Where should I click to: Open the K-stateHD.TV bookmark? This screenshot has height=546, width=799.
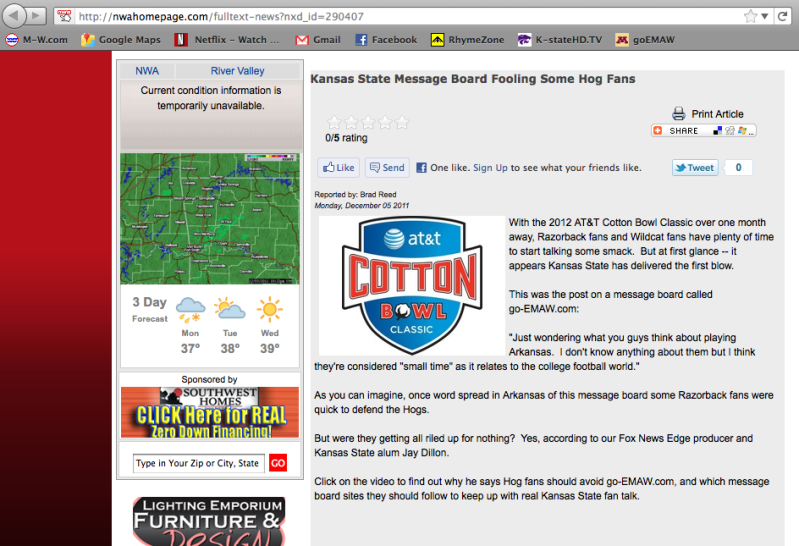(560, 40)
